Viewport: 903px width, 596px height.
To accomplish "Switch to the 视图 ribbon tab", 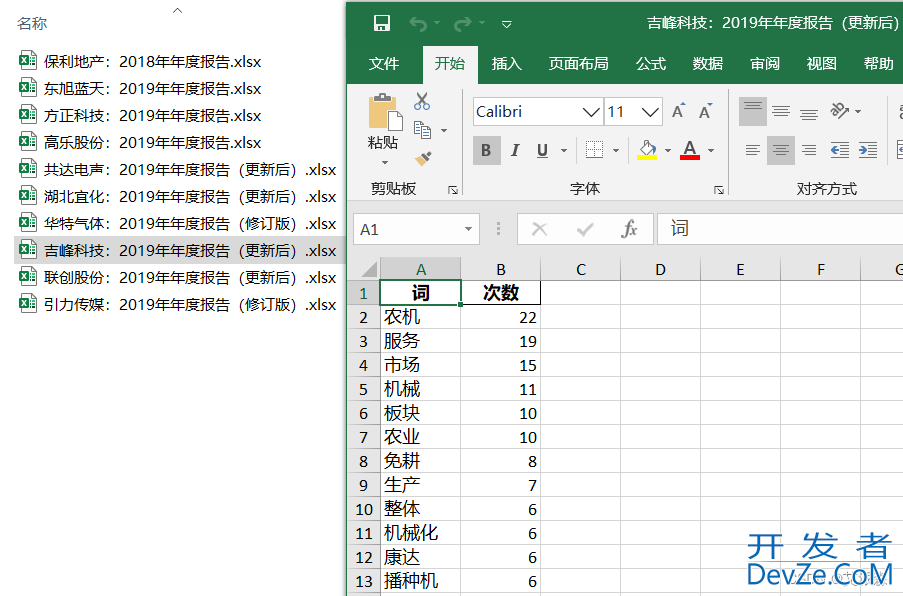I will [x=821, y=63].
